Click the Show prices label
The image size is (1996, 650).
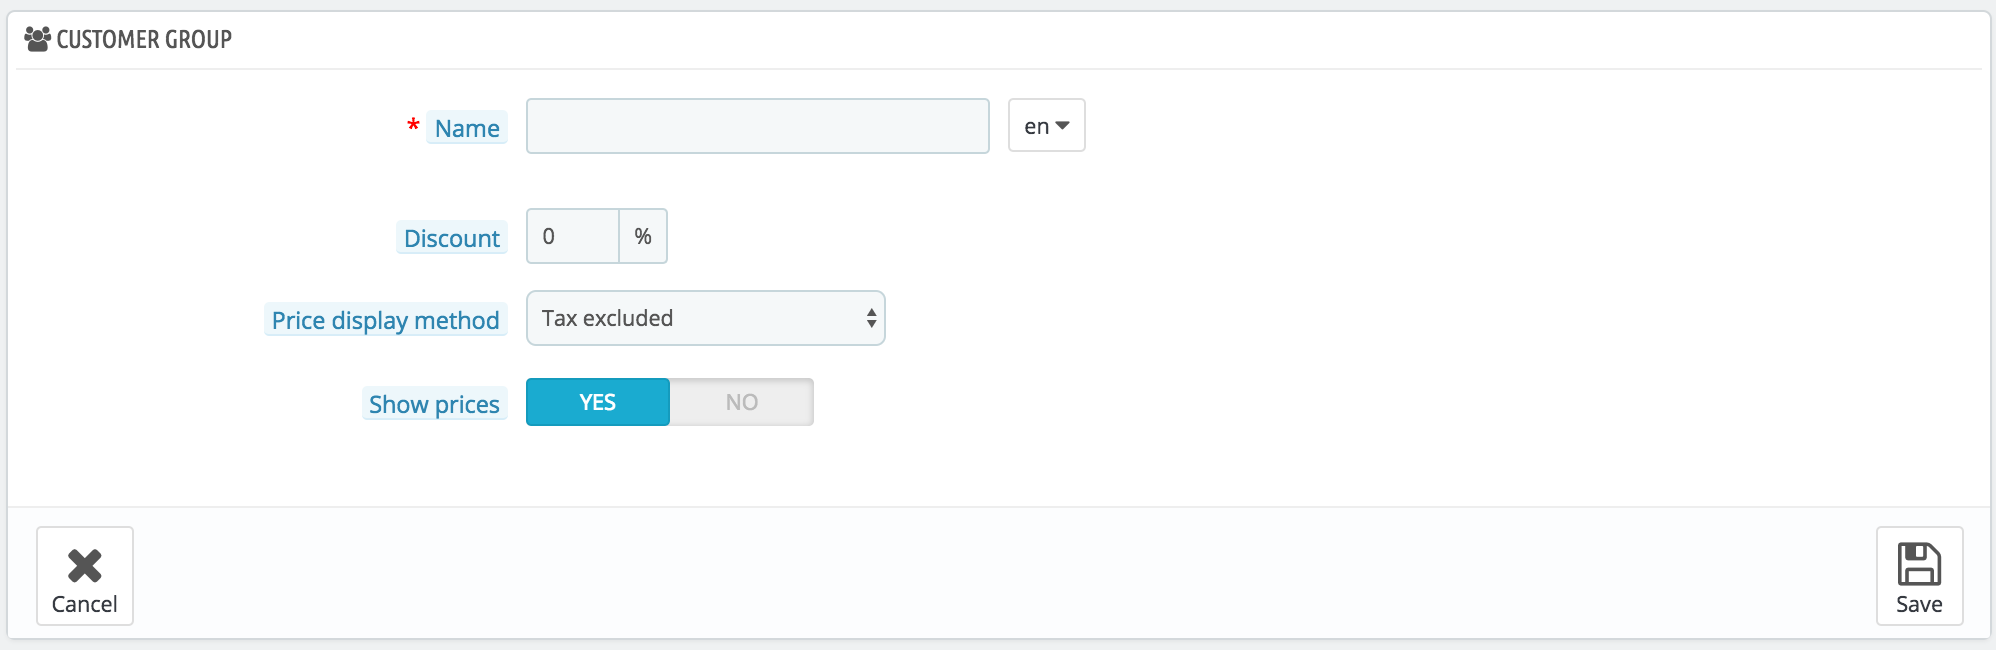pyautogui.click(x=434, y=404)
